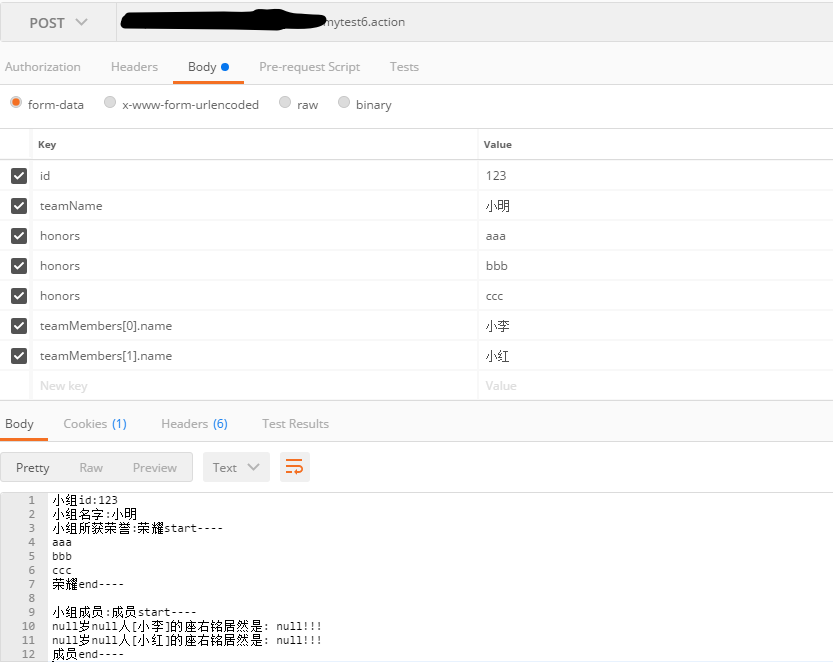Select the raw body type radio

click(285, 102)
